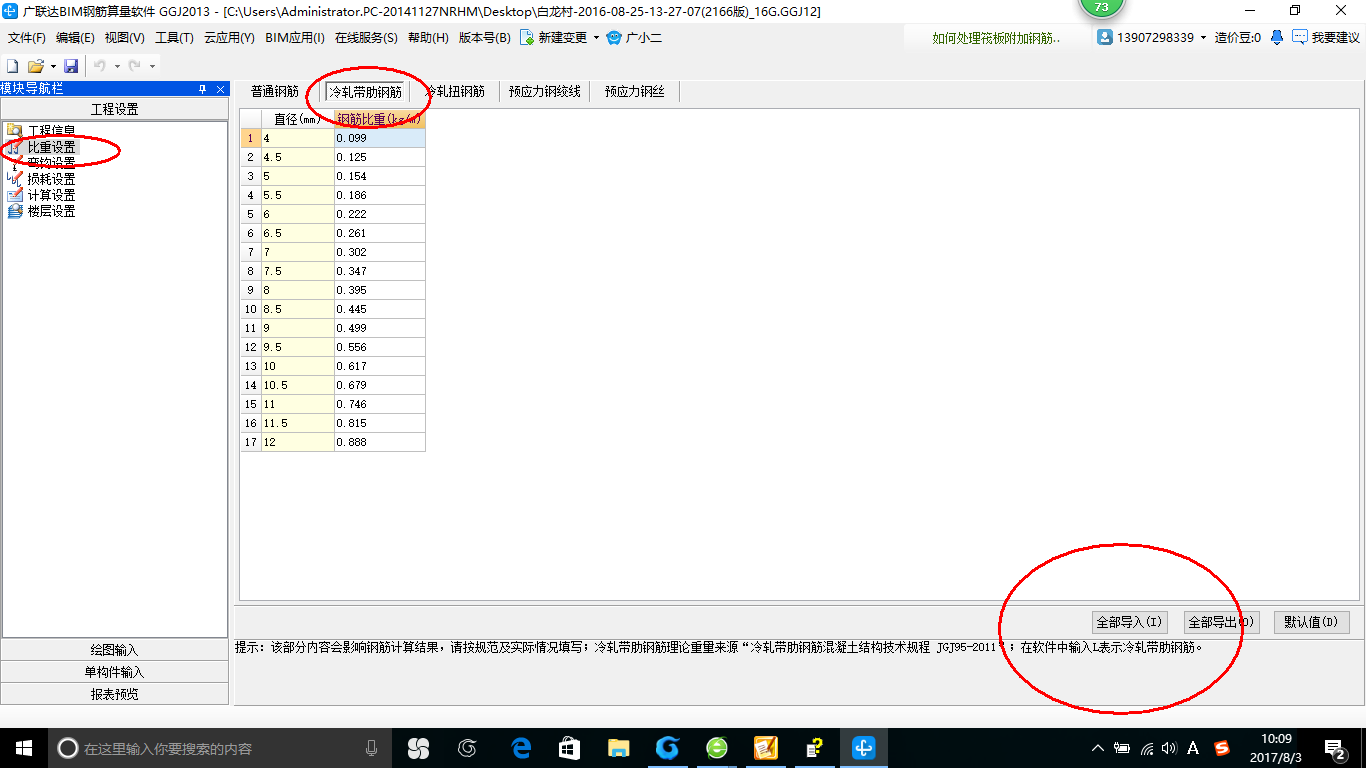
Task: Open the 单构件输入 module
Action: (x=115, y=672)
